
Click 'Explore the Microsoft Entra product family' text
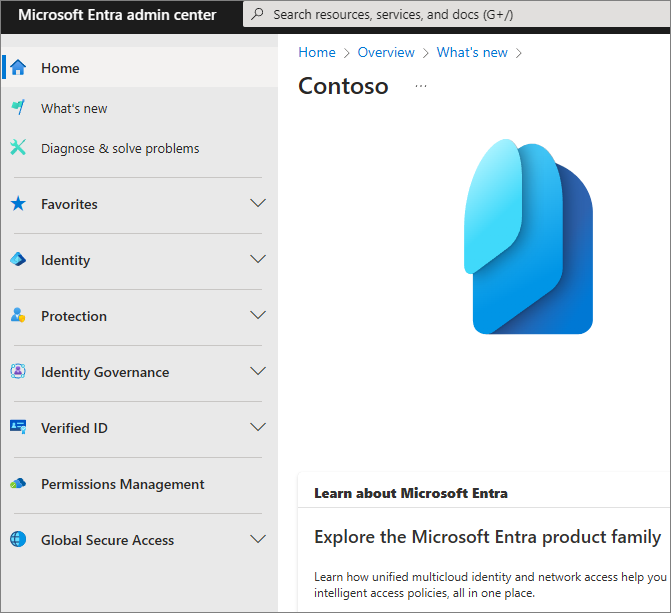click(x=487, y=537)
